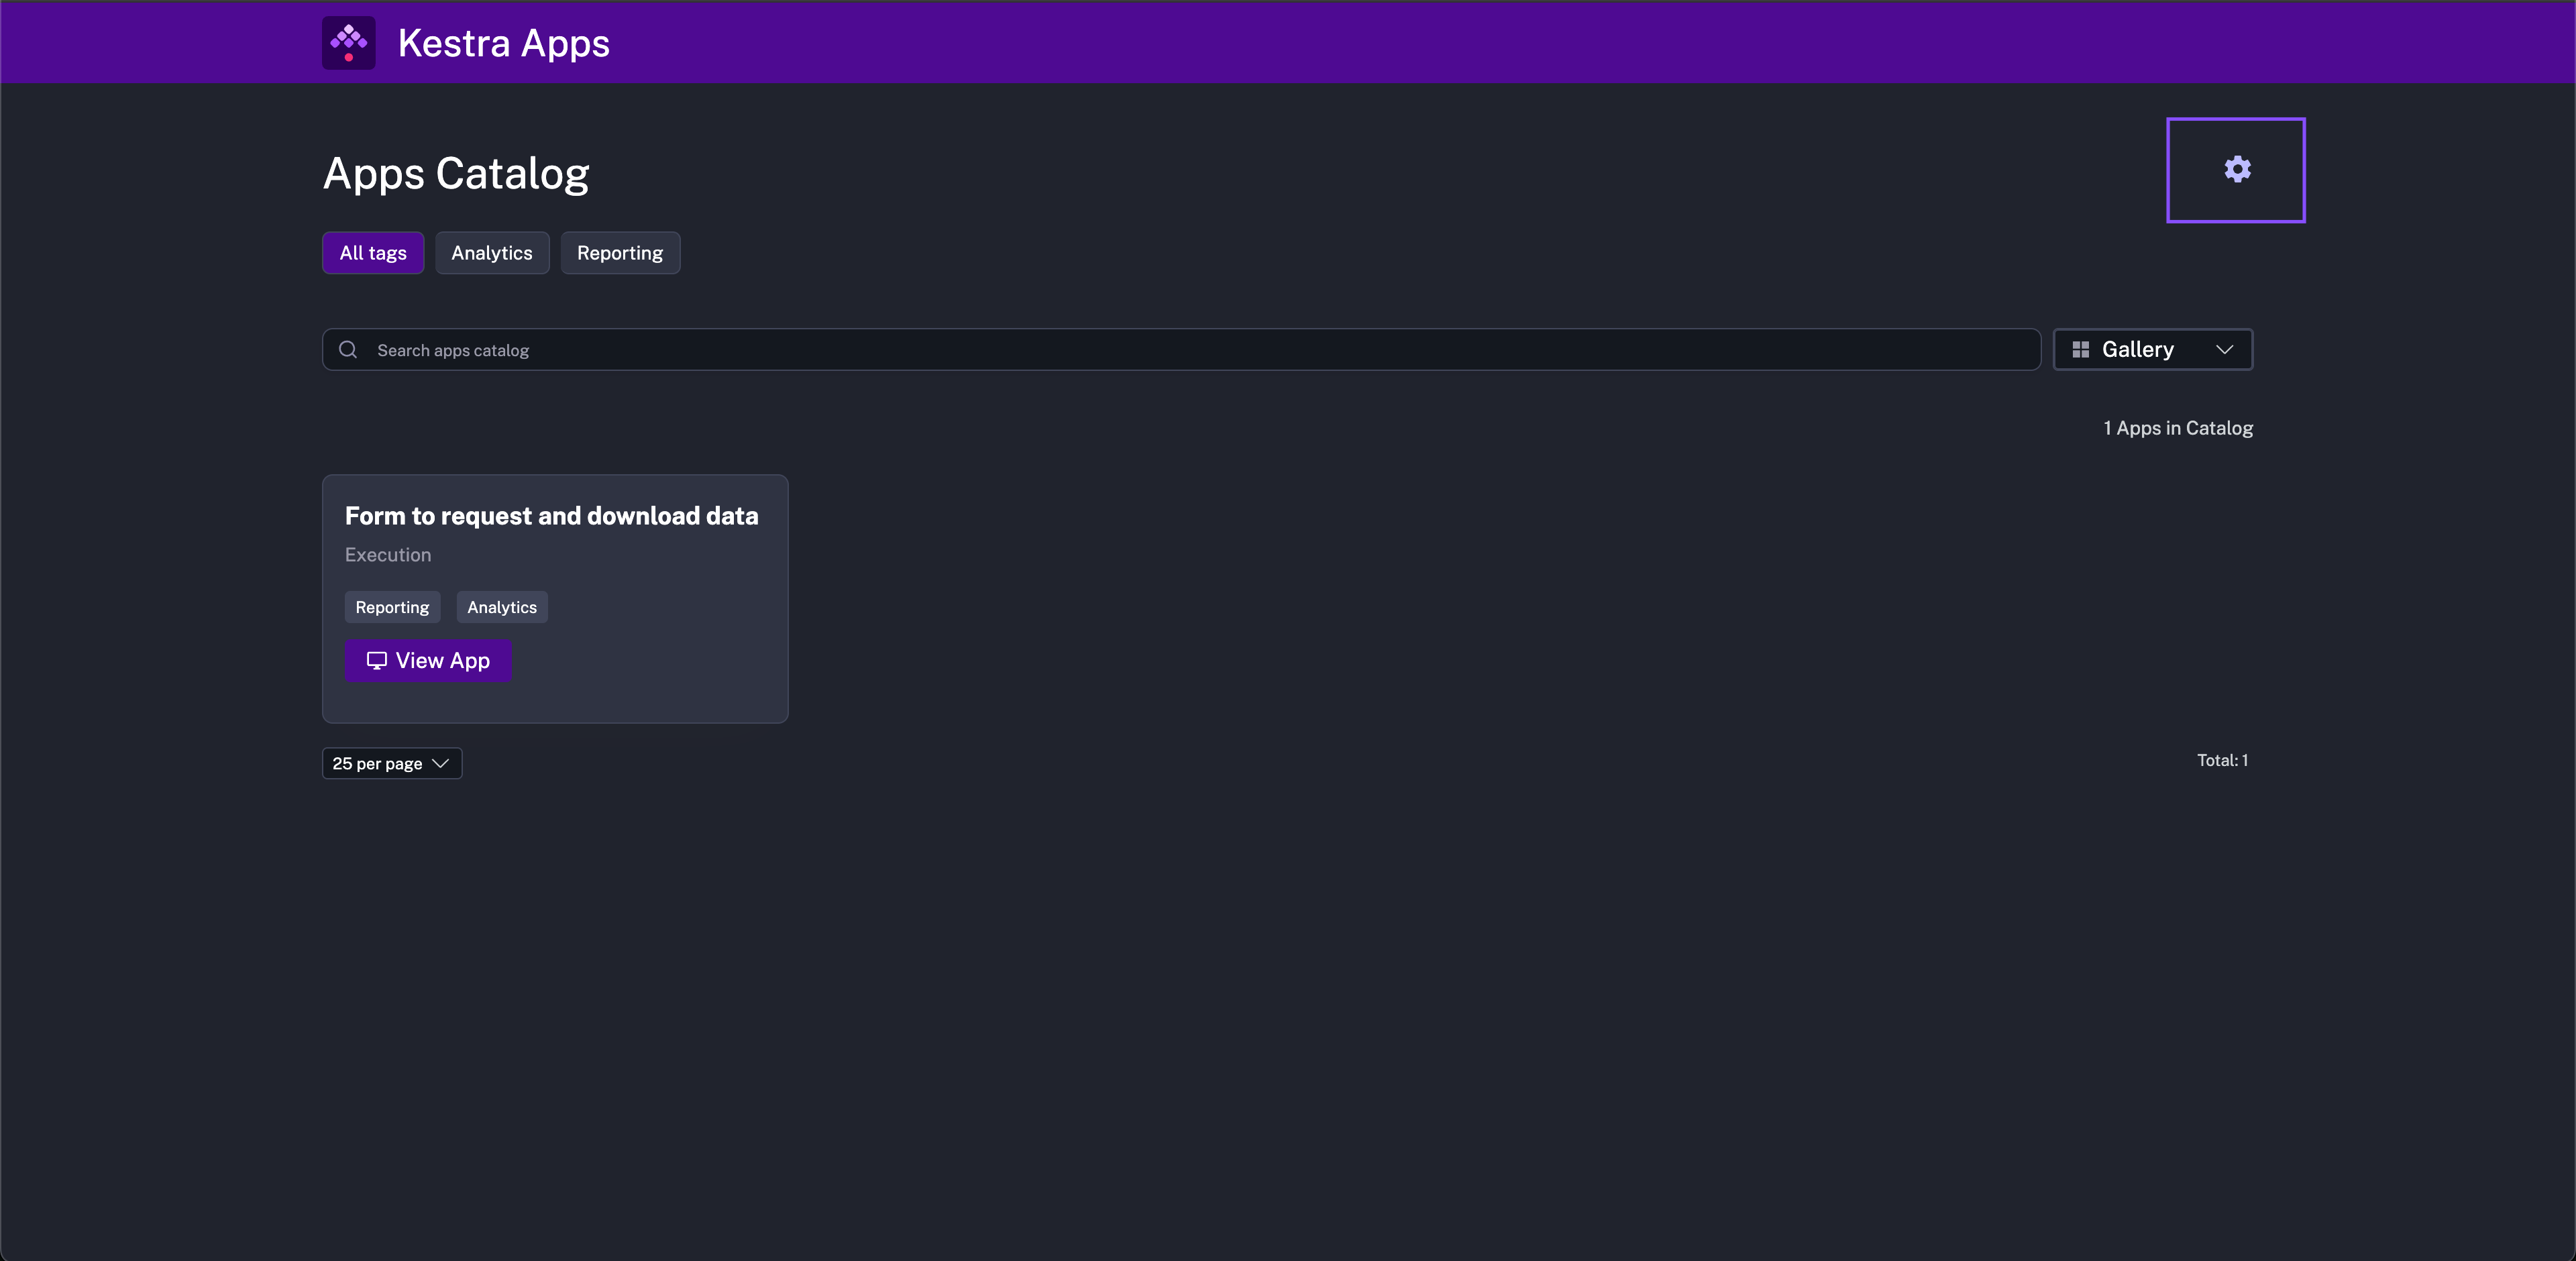This screenshot has height=1261, width=2576.
Task: Click the Kestra logo icon
Action: 348,43
